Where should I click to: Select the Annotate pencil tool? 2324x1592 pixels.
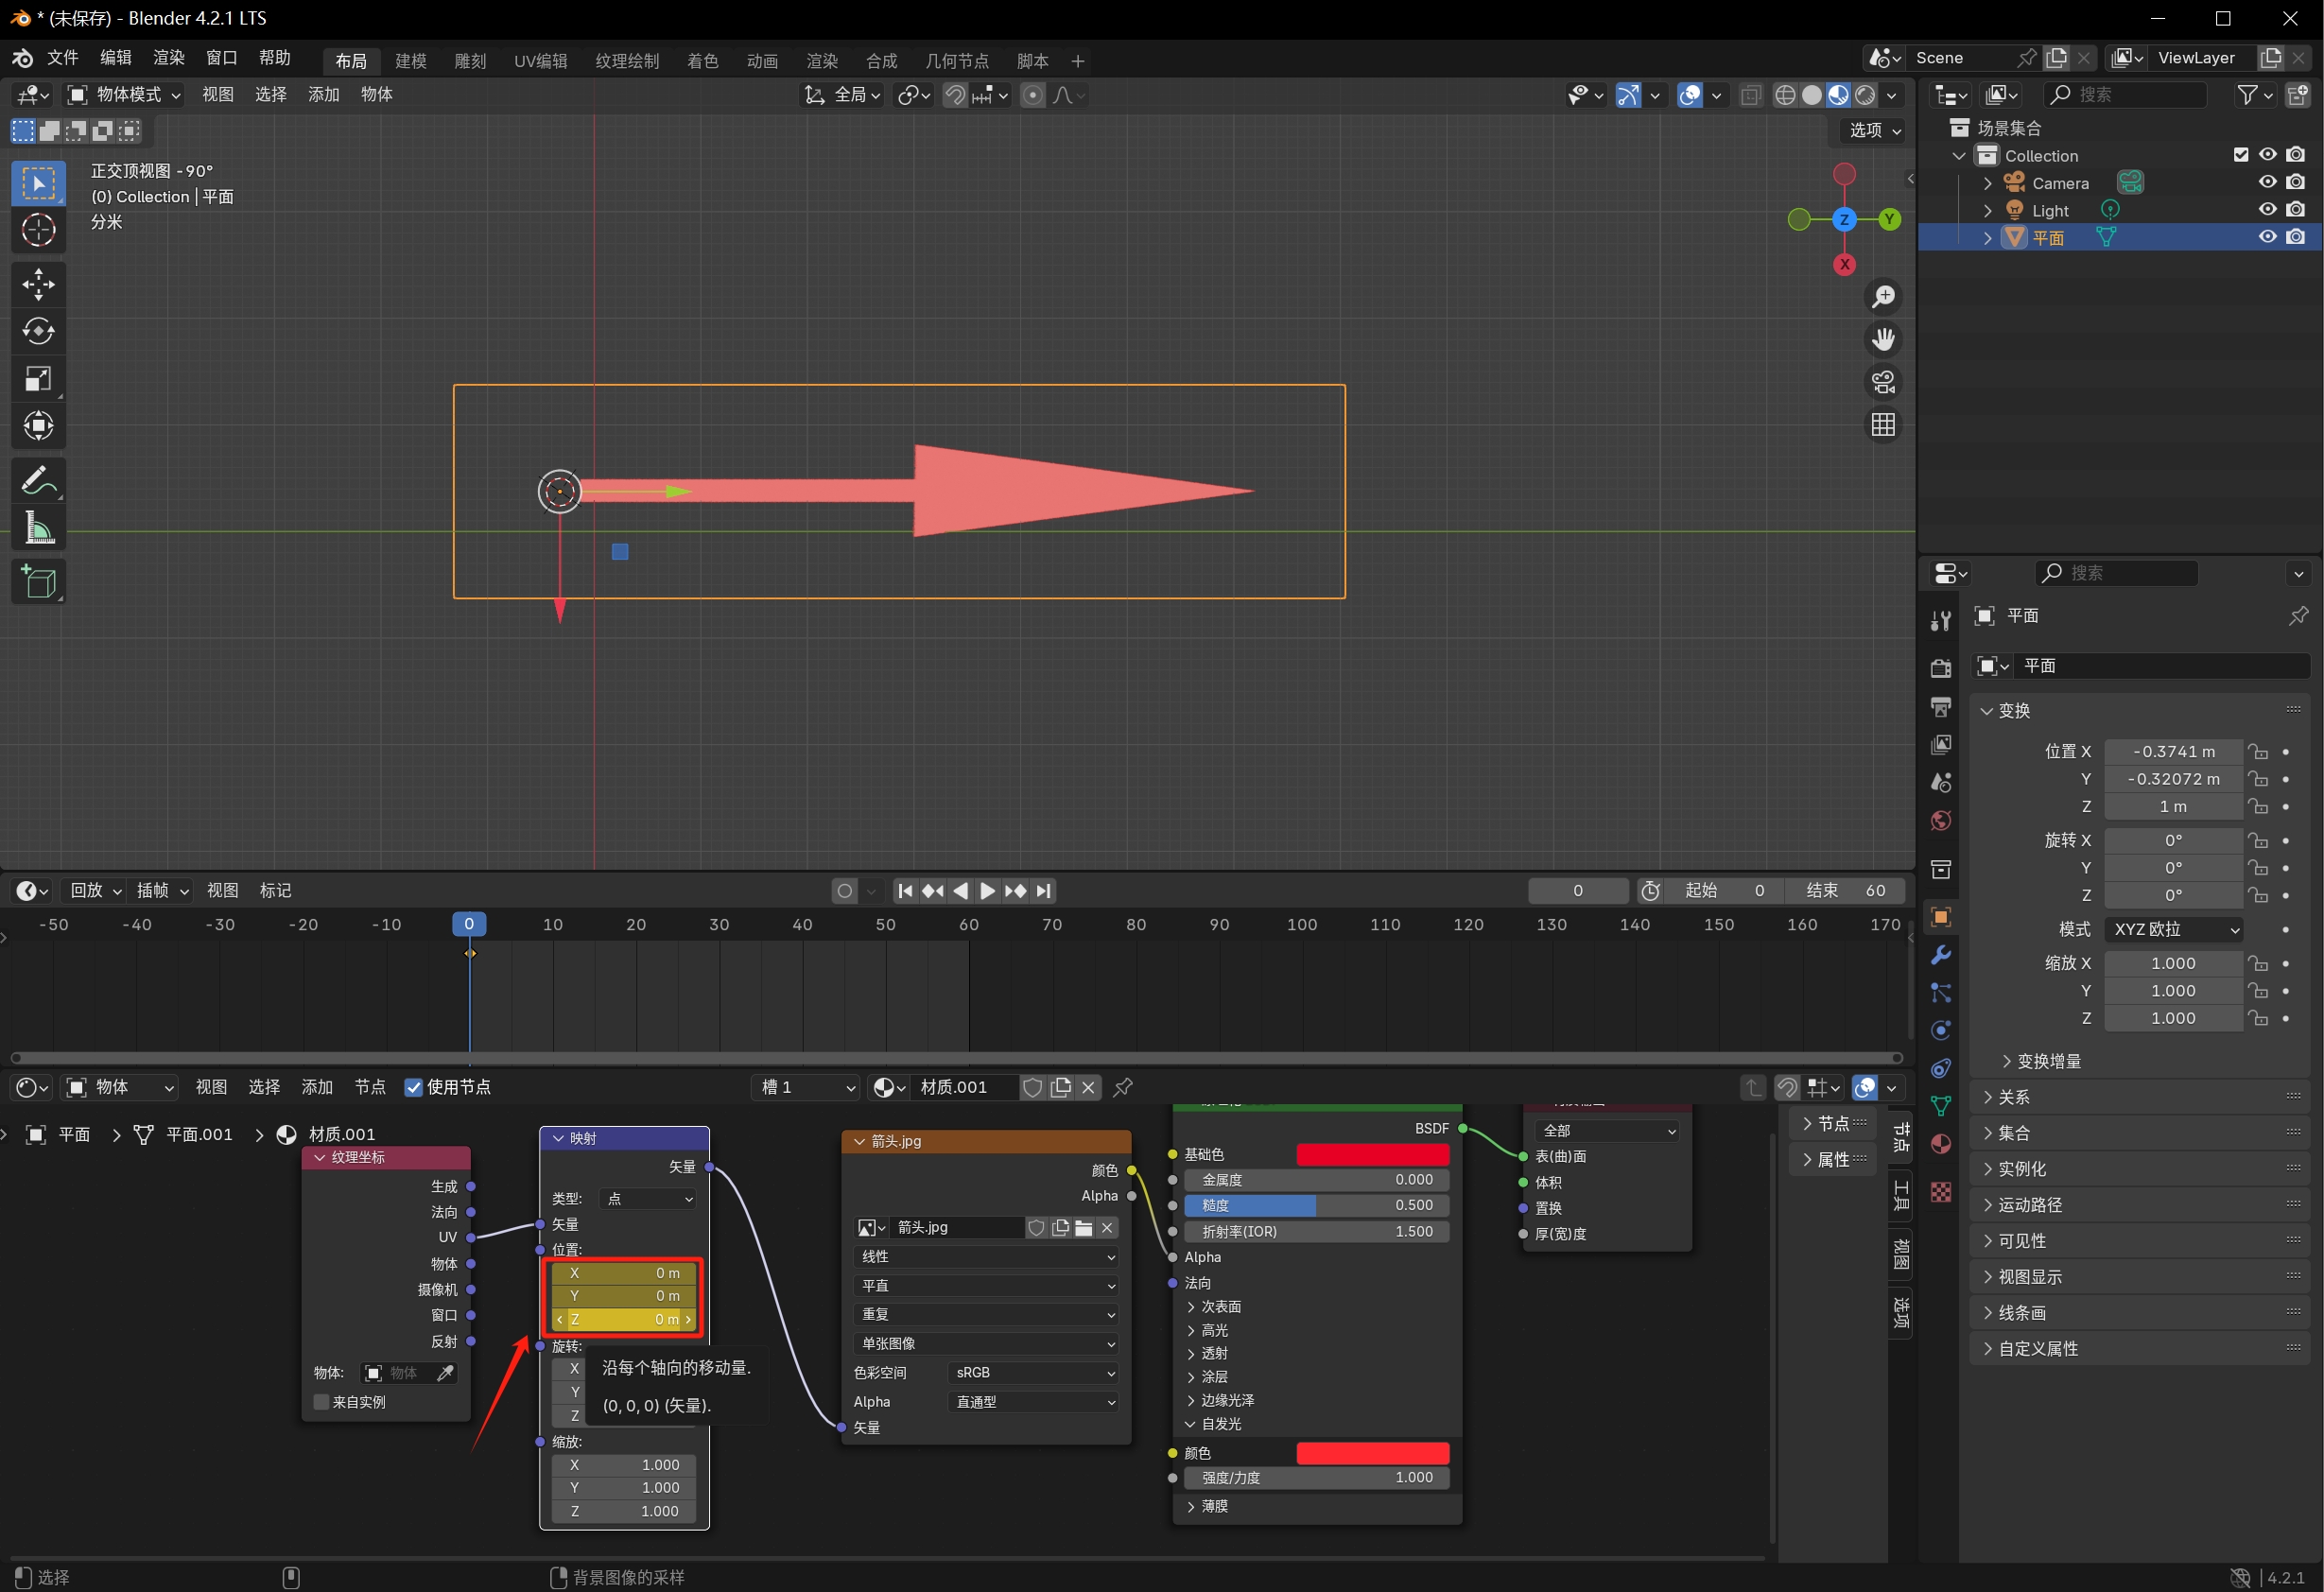tap(38, 481)
